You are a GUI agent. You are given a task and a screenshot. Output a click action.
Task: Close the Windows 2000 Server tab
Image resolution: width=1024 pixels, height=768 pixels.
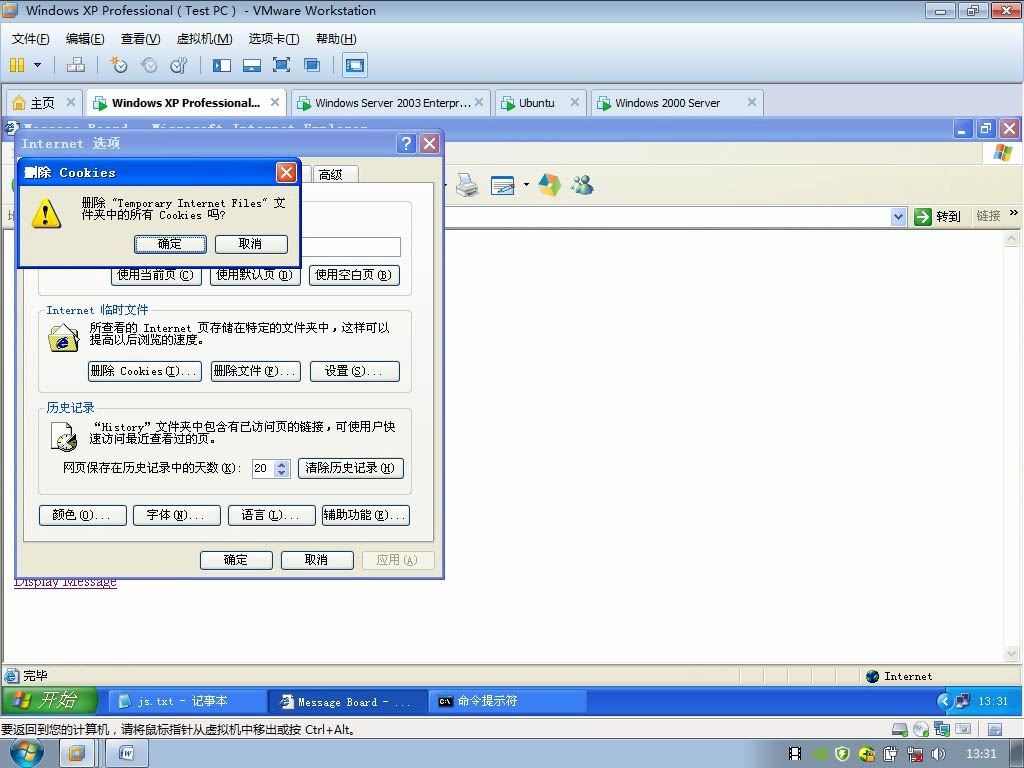[x=752, y=102]
